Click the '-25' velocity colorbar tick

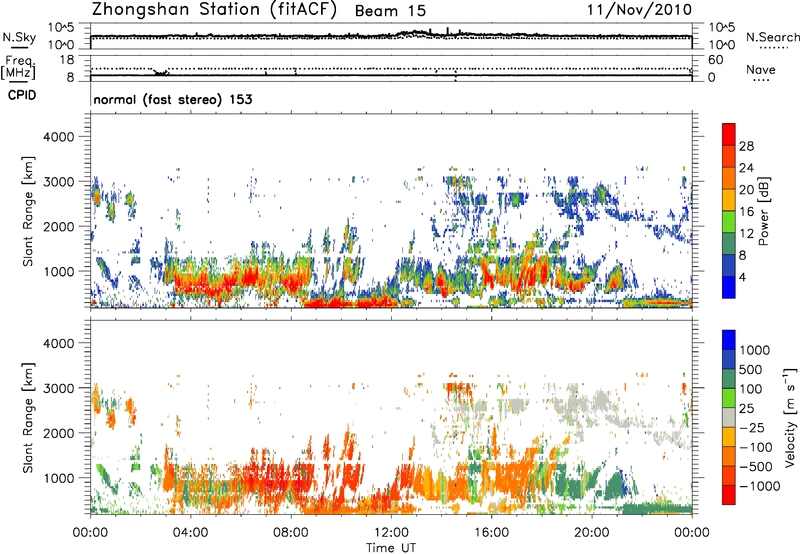pos(750,427)
